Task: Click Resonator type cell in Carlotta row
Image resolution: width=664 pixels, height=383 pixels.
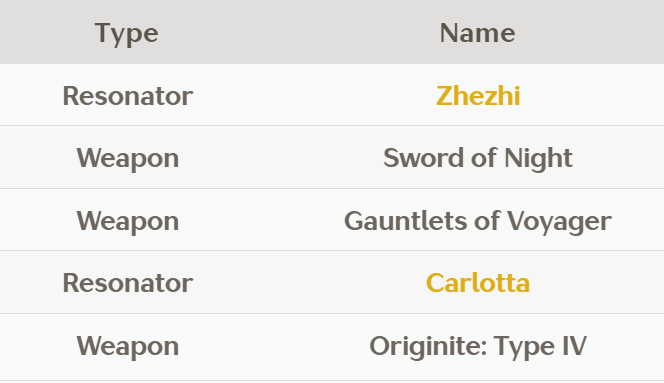Action: tap(127, 283)
